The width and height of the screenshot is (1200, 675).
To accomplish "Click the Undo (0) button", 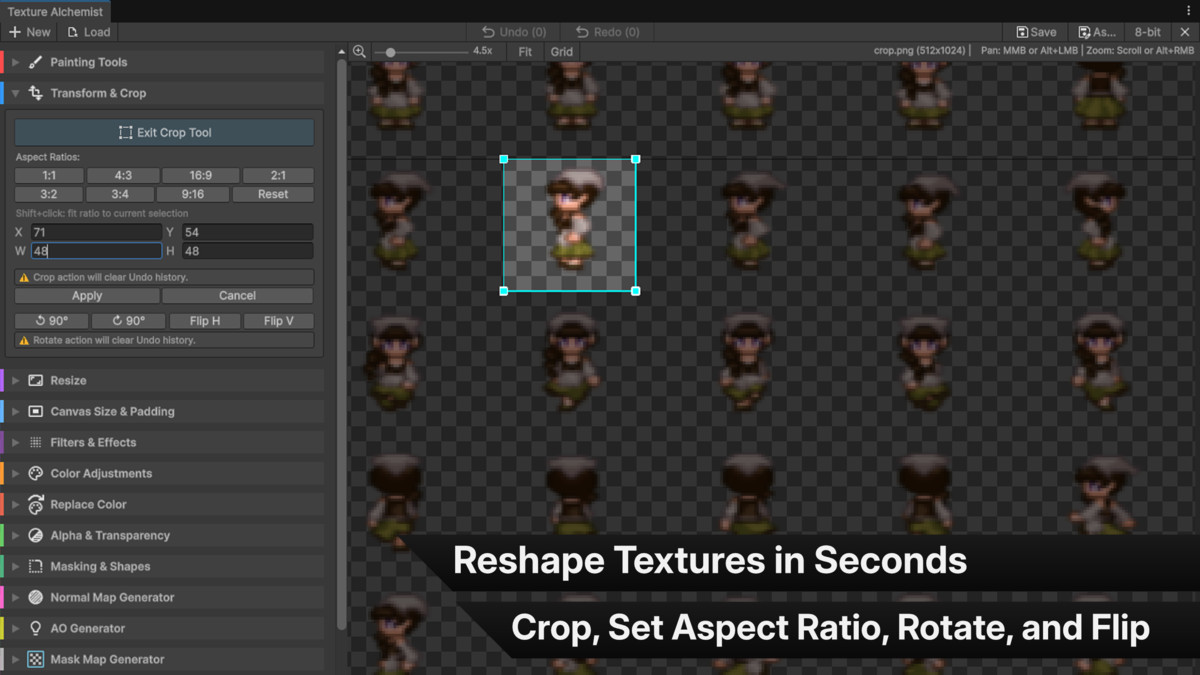I will click(514, 32).
